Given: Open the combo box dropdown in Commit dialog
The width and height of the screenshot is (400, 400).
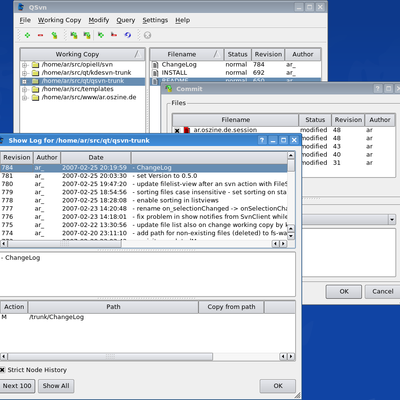Looking at the screenshot, I should [392, 219].
